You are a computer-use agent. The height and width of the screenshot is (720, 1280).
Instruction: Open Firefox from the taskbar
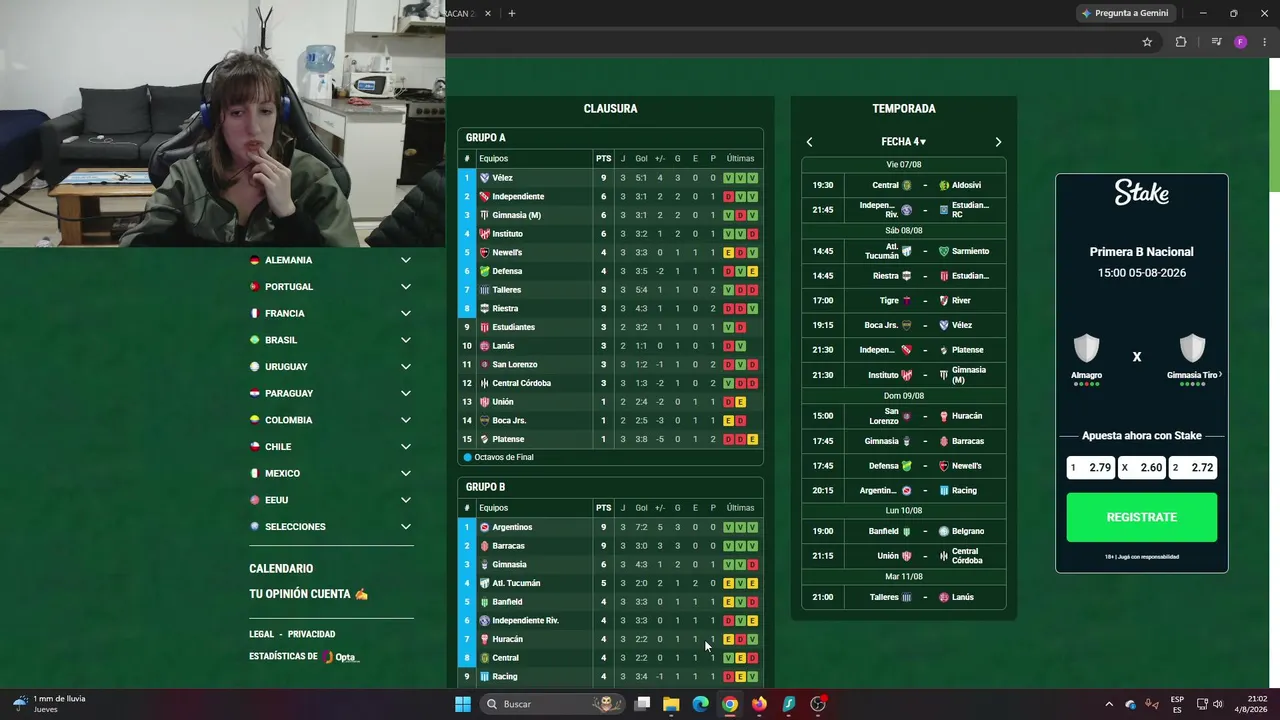(x=759, y=704)
